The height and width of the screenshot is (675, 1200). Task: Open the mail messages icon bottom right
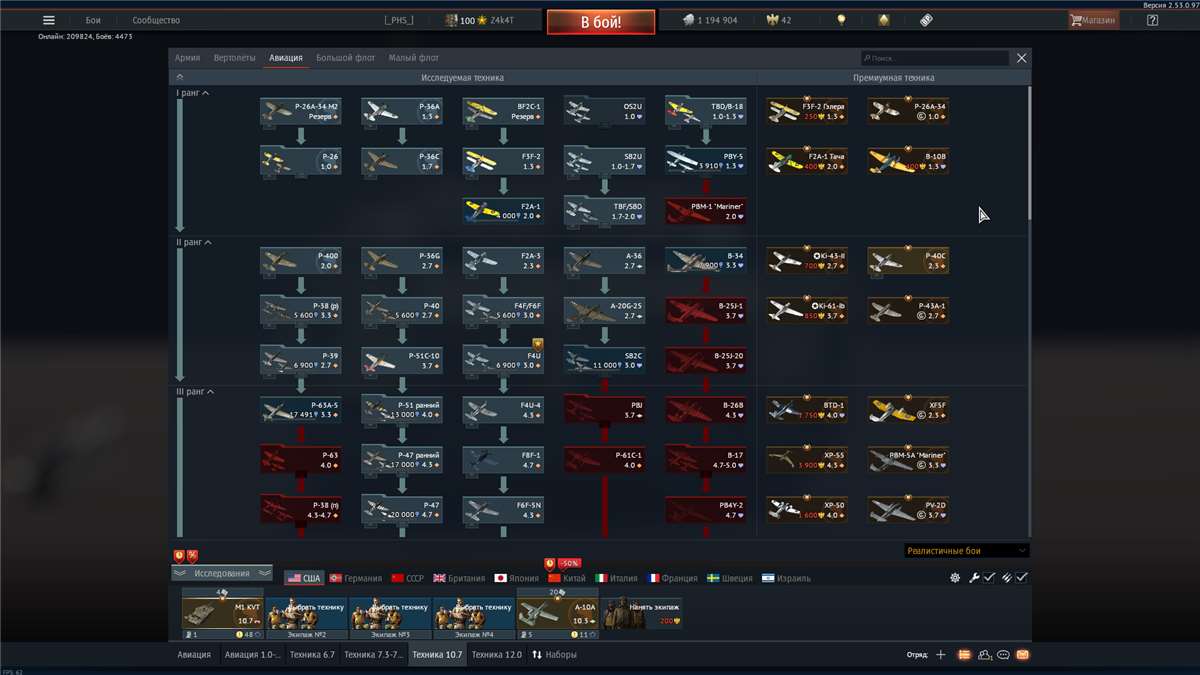coord(1023,653)
